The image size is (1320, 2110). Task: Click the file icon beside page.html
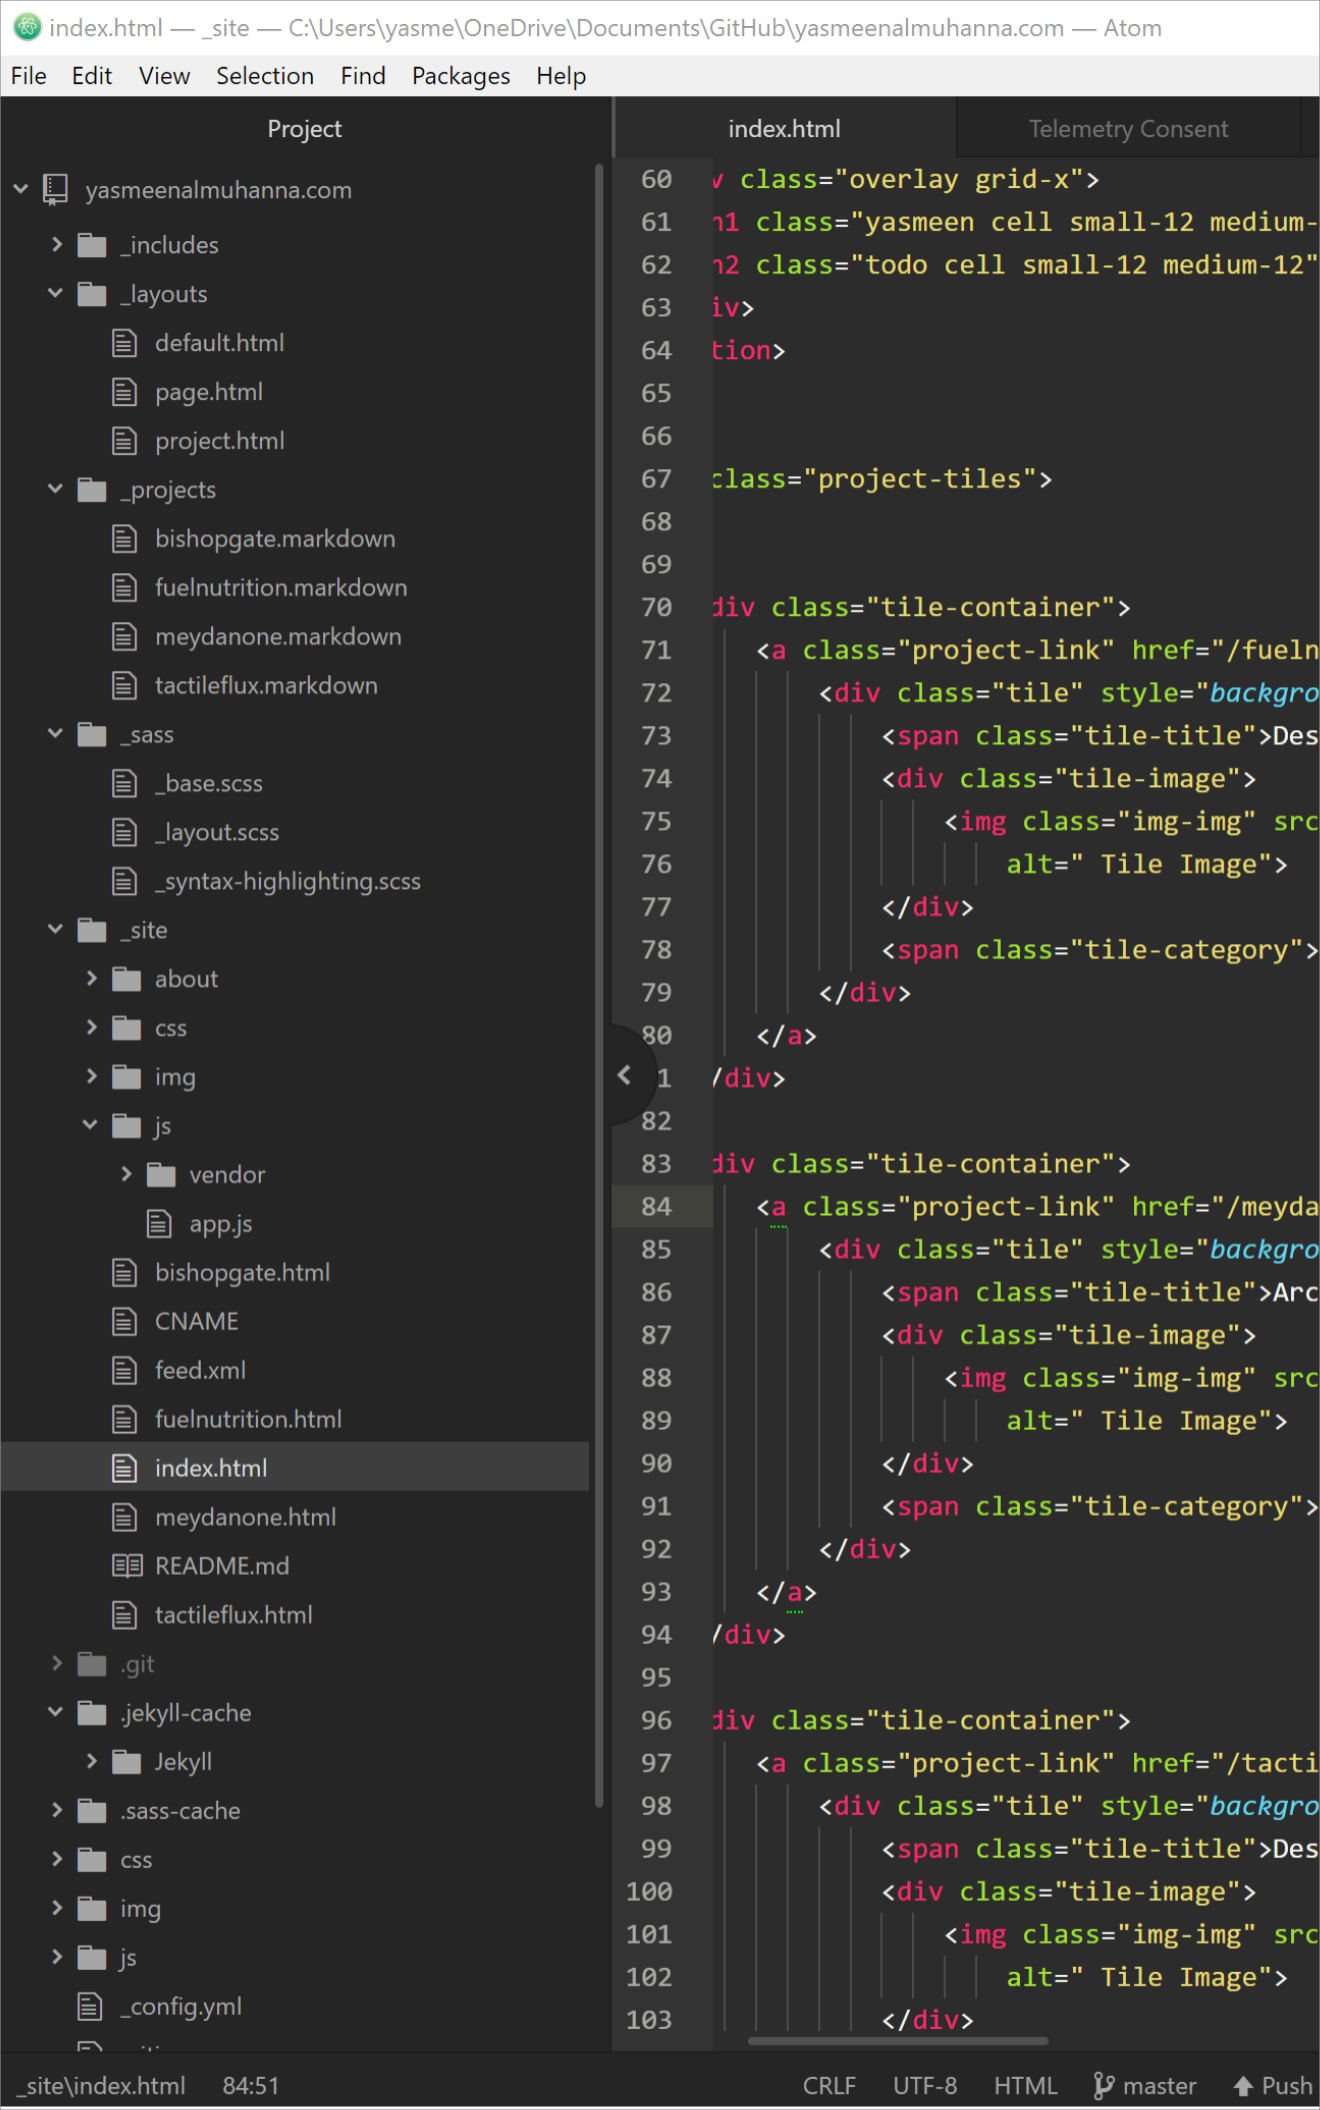point(124,392)
